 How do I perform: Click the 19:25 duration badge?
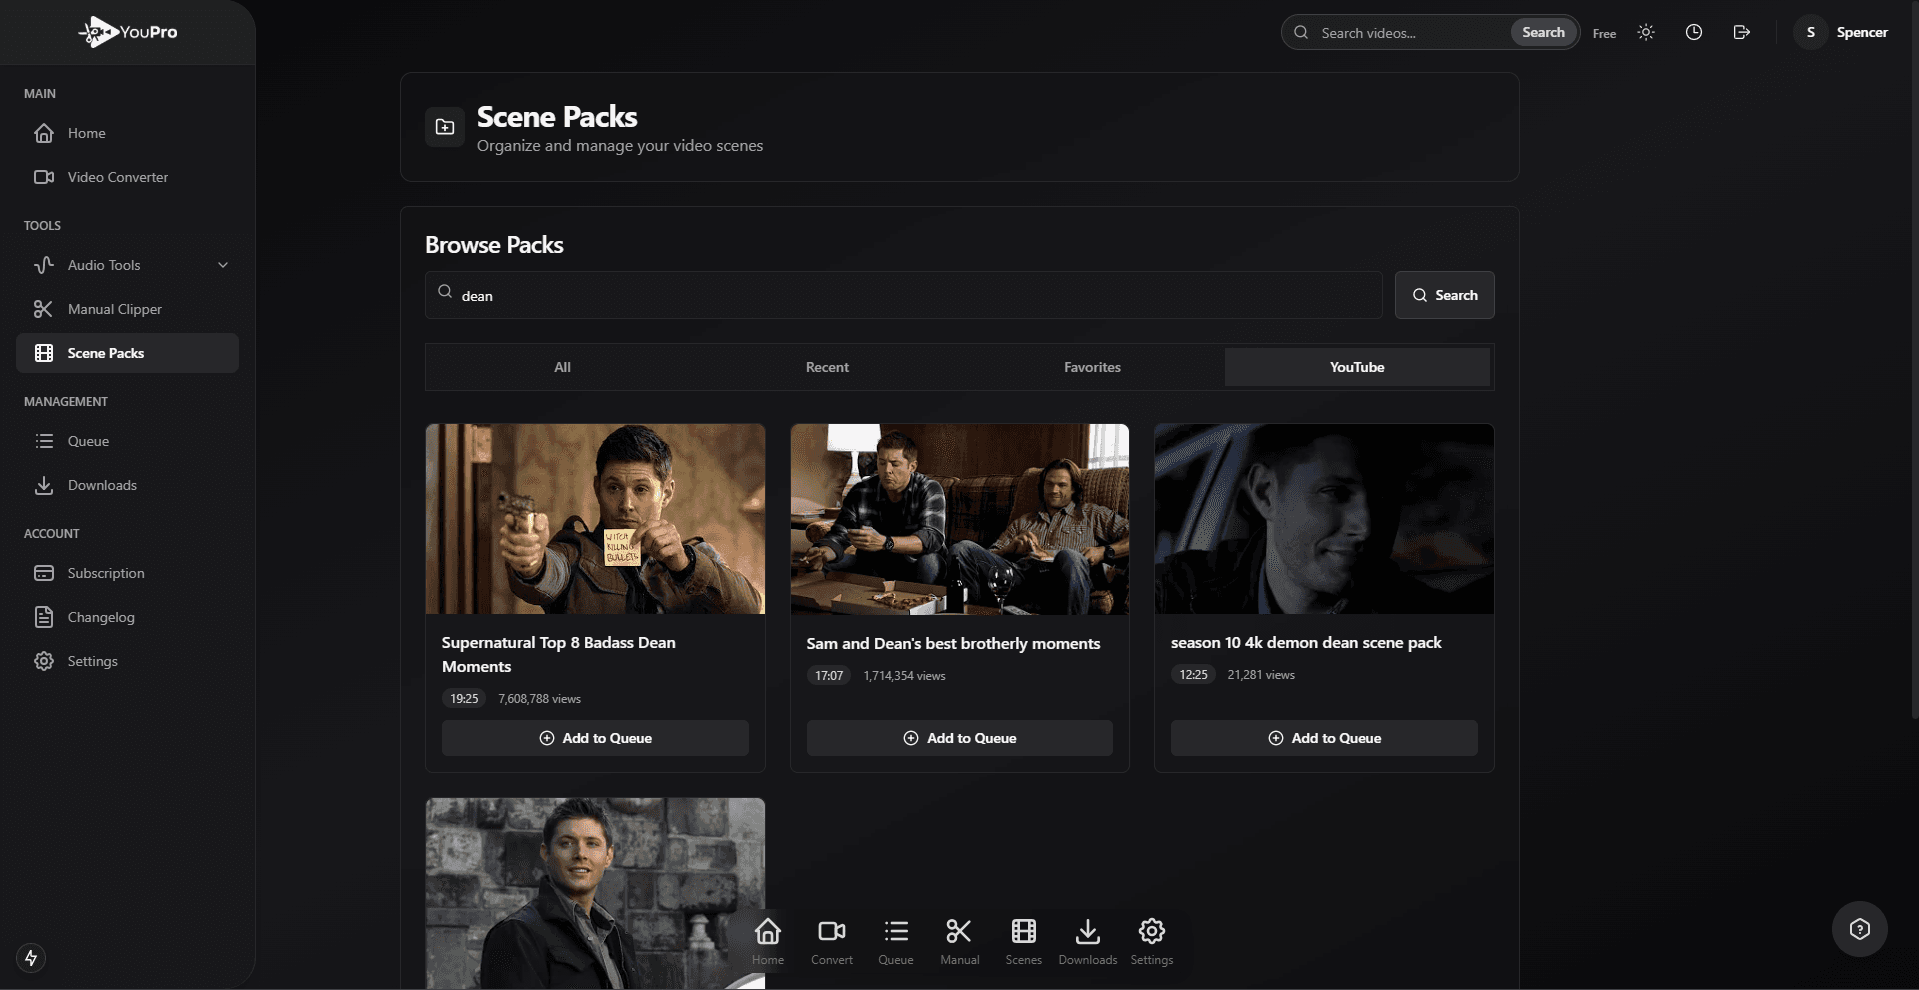464,698
